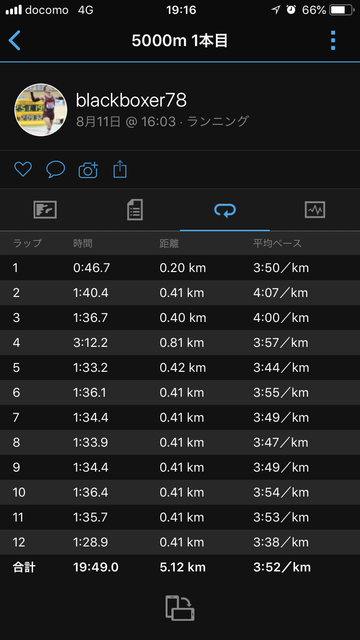Open the three-dot options menu
Screen dimensions: 360x640
[x=333, y=40]
